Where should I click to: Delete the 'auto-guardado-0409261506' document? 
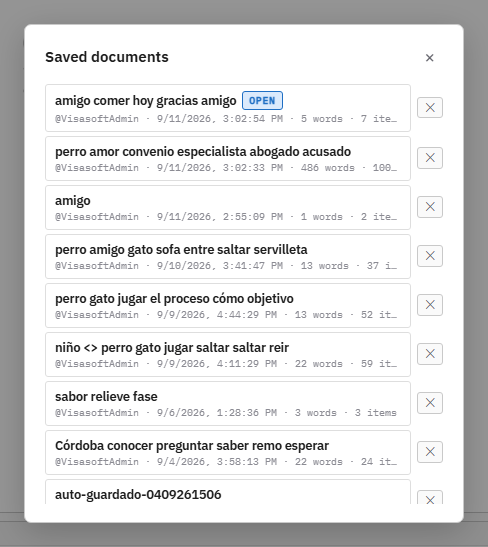pos(430,498)
